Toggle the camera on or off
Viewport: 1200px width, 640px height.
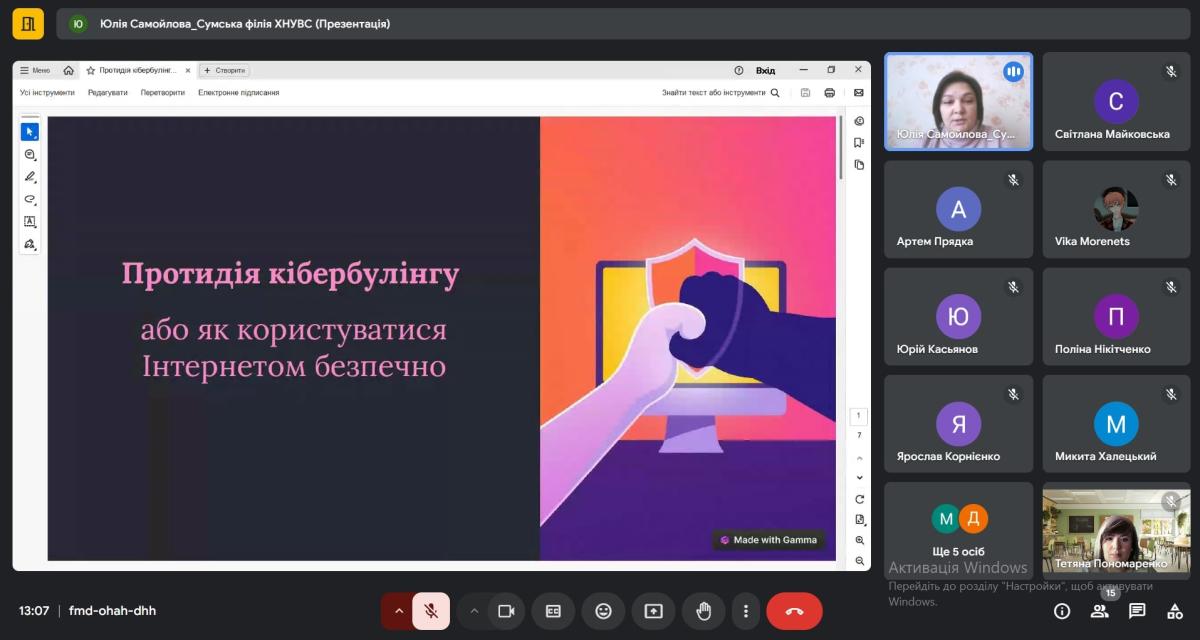click(506, 611)
